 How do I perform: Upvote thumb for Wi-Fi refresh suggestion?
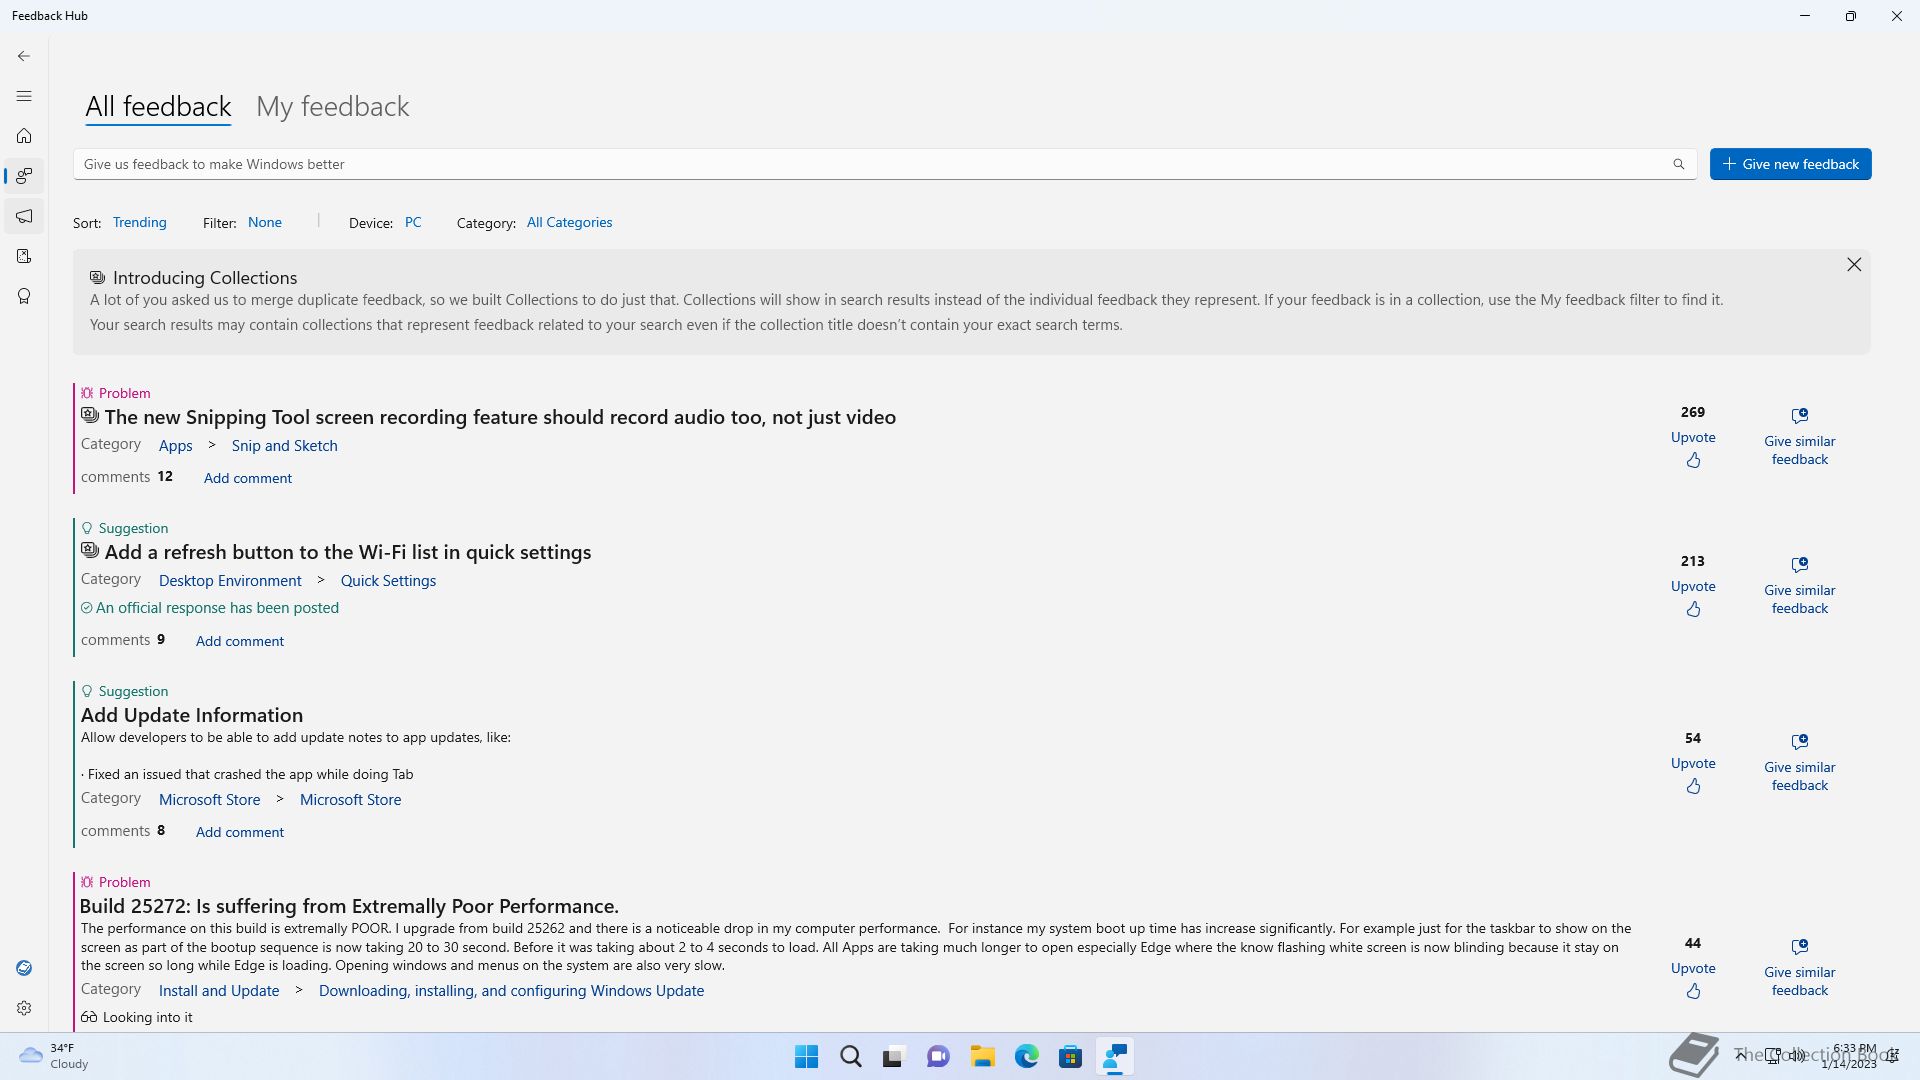tap(1693, 609)
